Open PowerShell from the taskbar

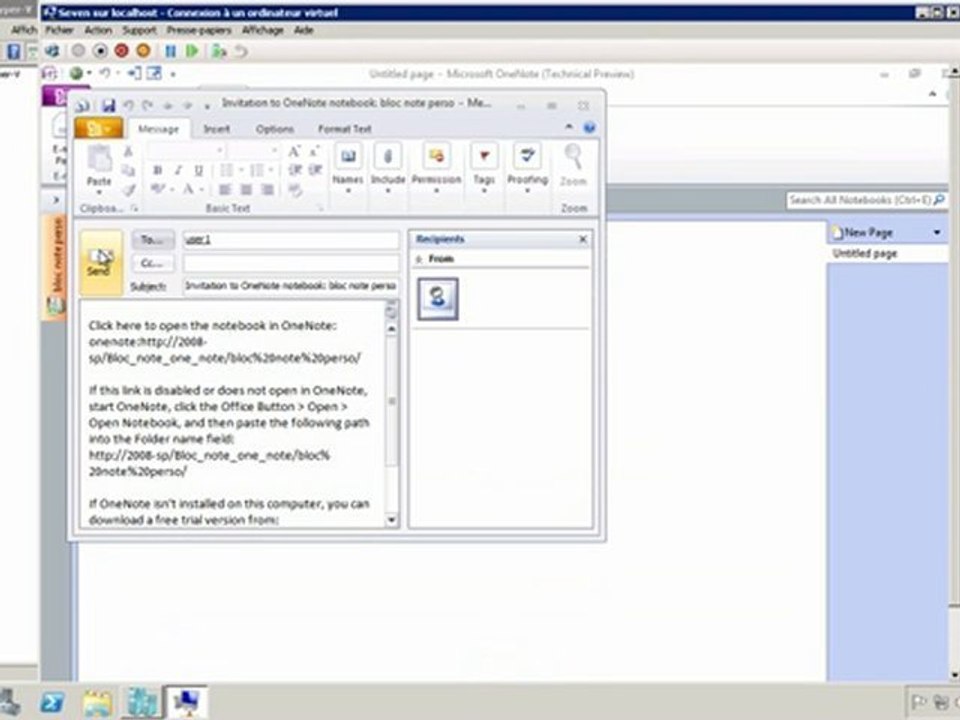(52, 703)
